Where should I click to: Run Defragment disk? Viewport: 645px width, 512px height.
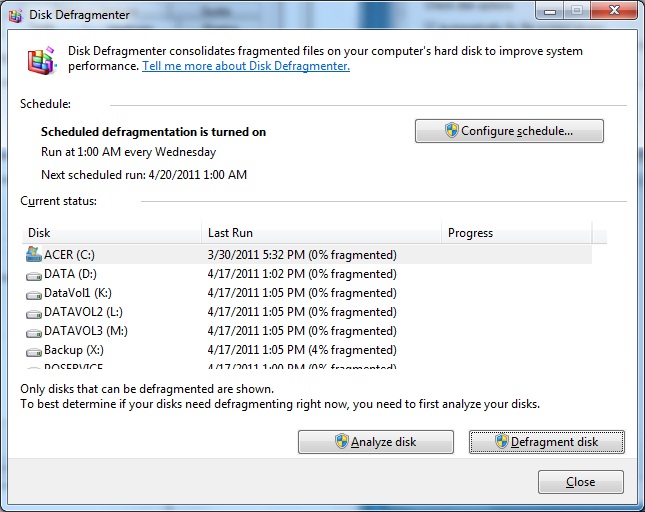(x=547, y=442)
